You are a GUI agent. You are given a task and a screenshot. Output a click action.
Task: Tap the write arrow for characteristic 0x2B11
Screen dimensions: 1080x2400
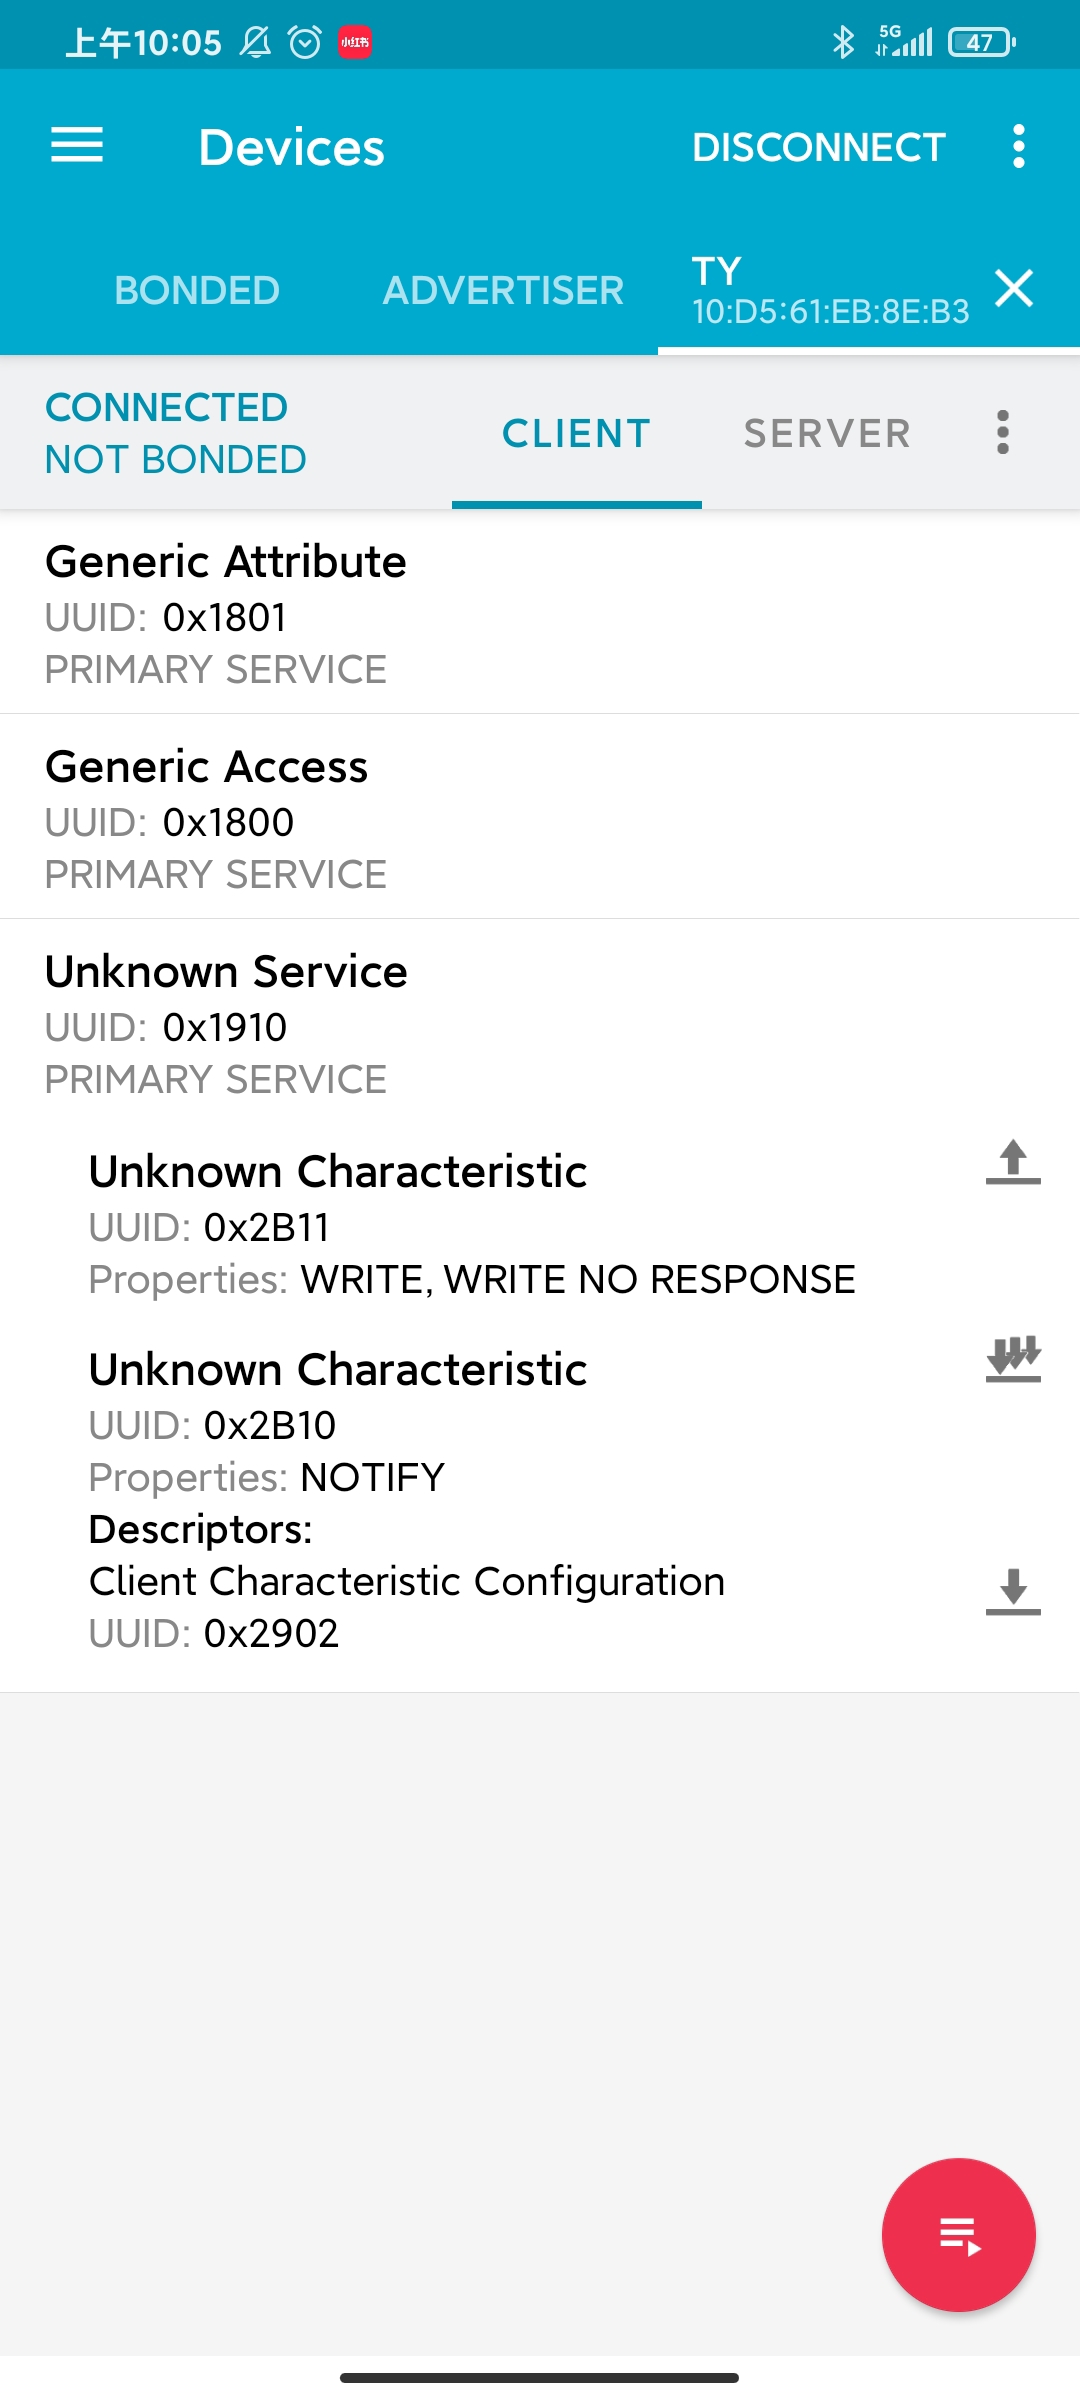(1013, 1162)
